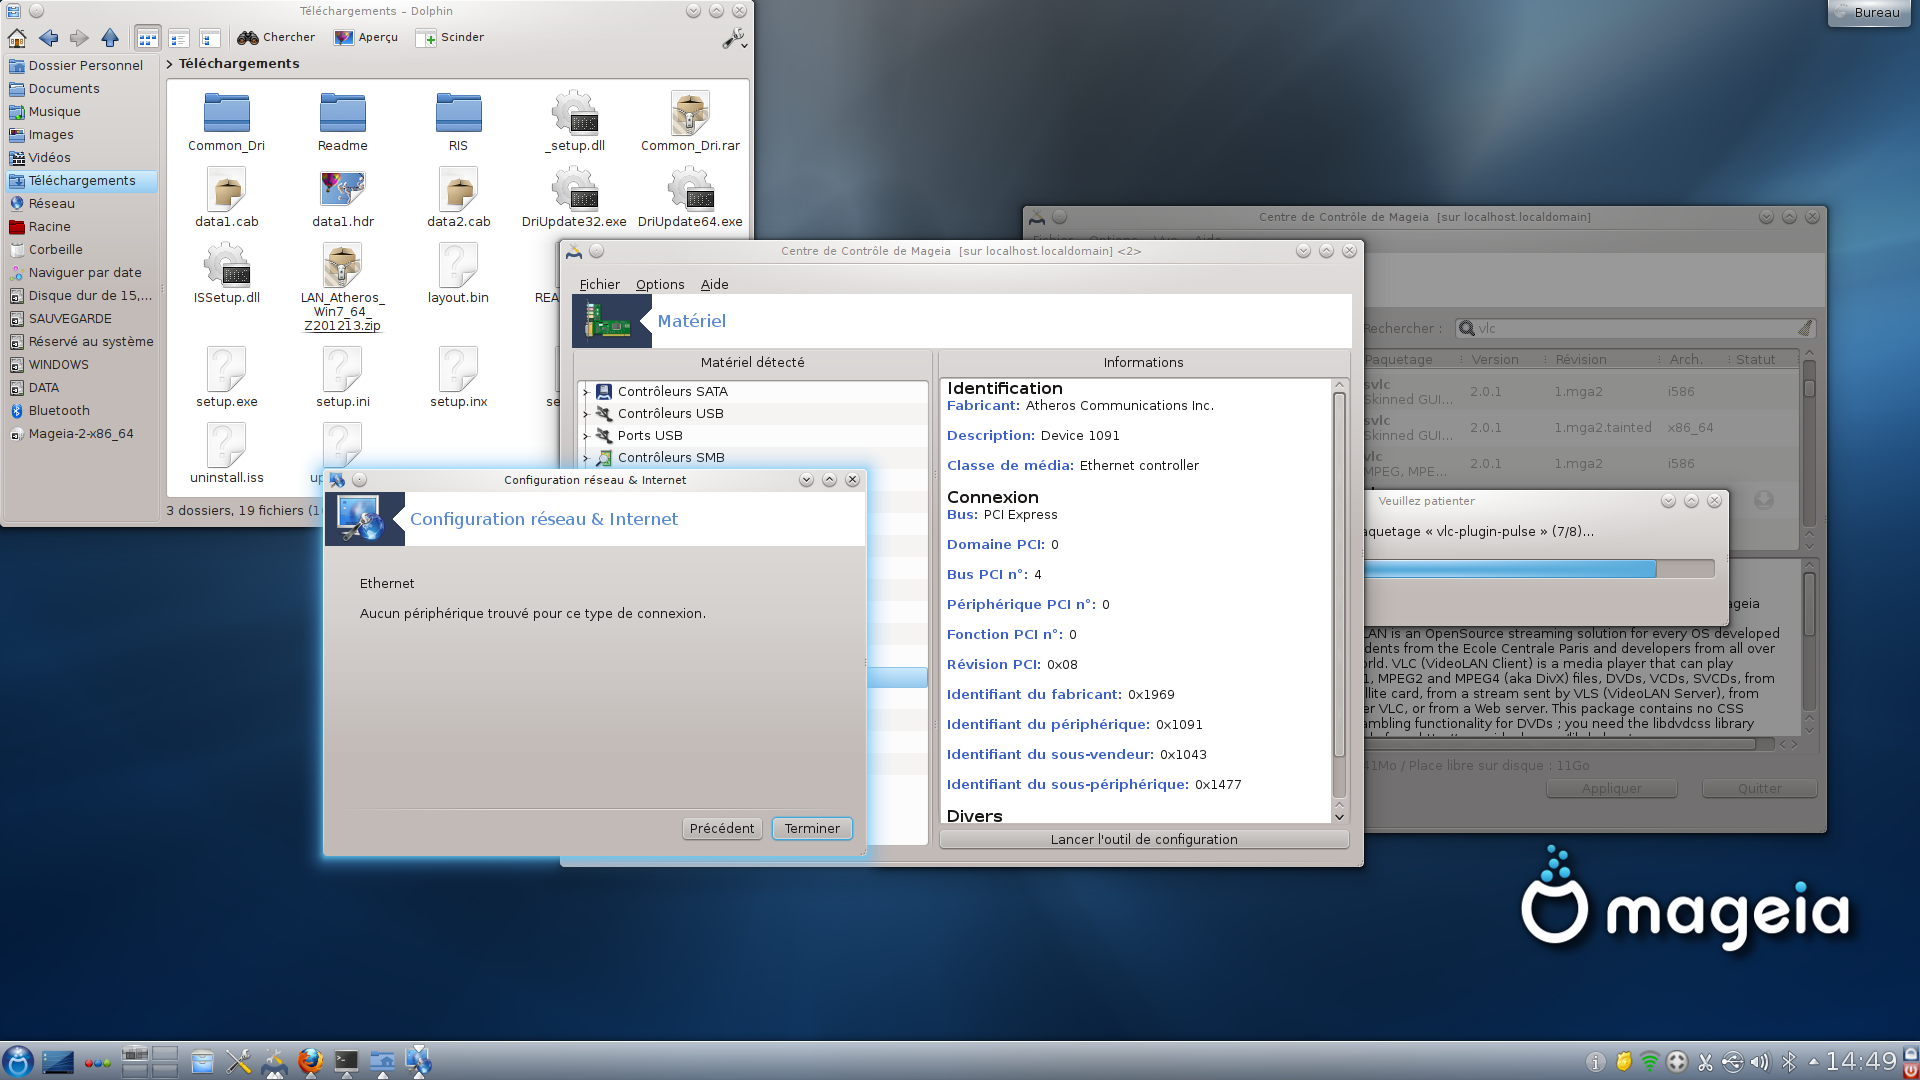The height and width of the screenshot is (1080, 1920).
Task: Expand Contrôleurs USB tree node
Action: tap(586, 414)
